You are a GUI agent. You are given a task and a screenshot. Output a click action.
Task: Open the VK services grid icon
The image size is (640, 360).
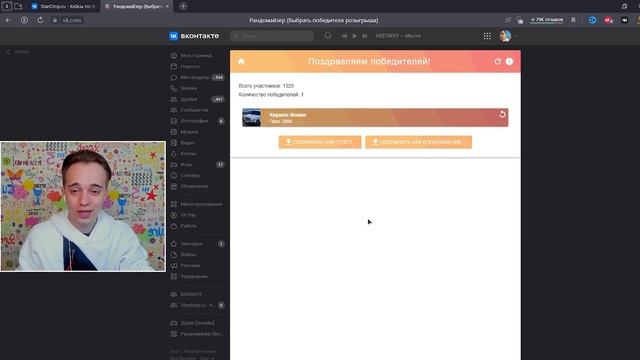487,36
